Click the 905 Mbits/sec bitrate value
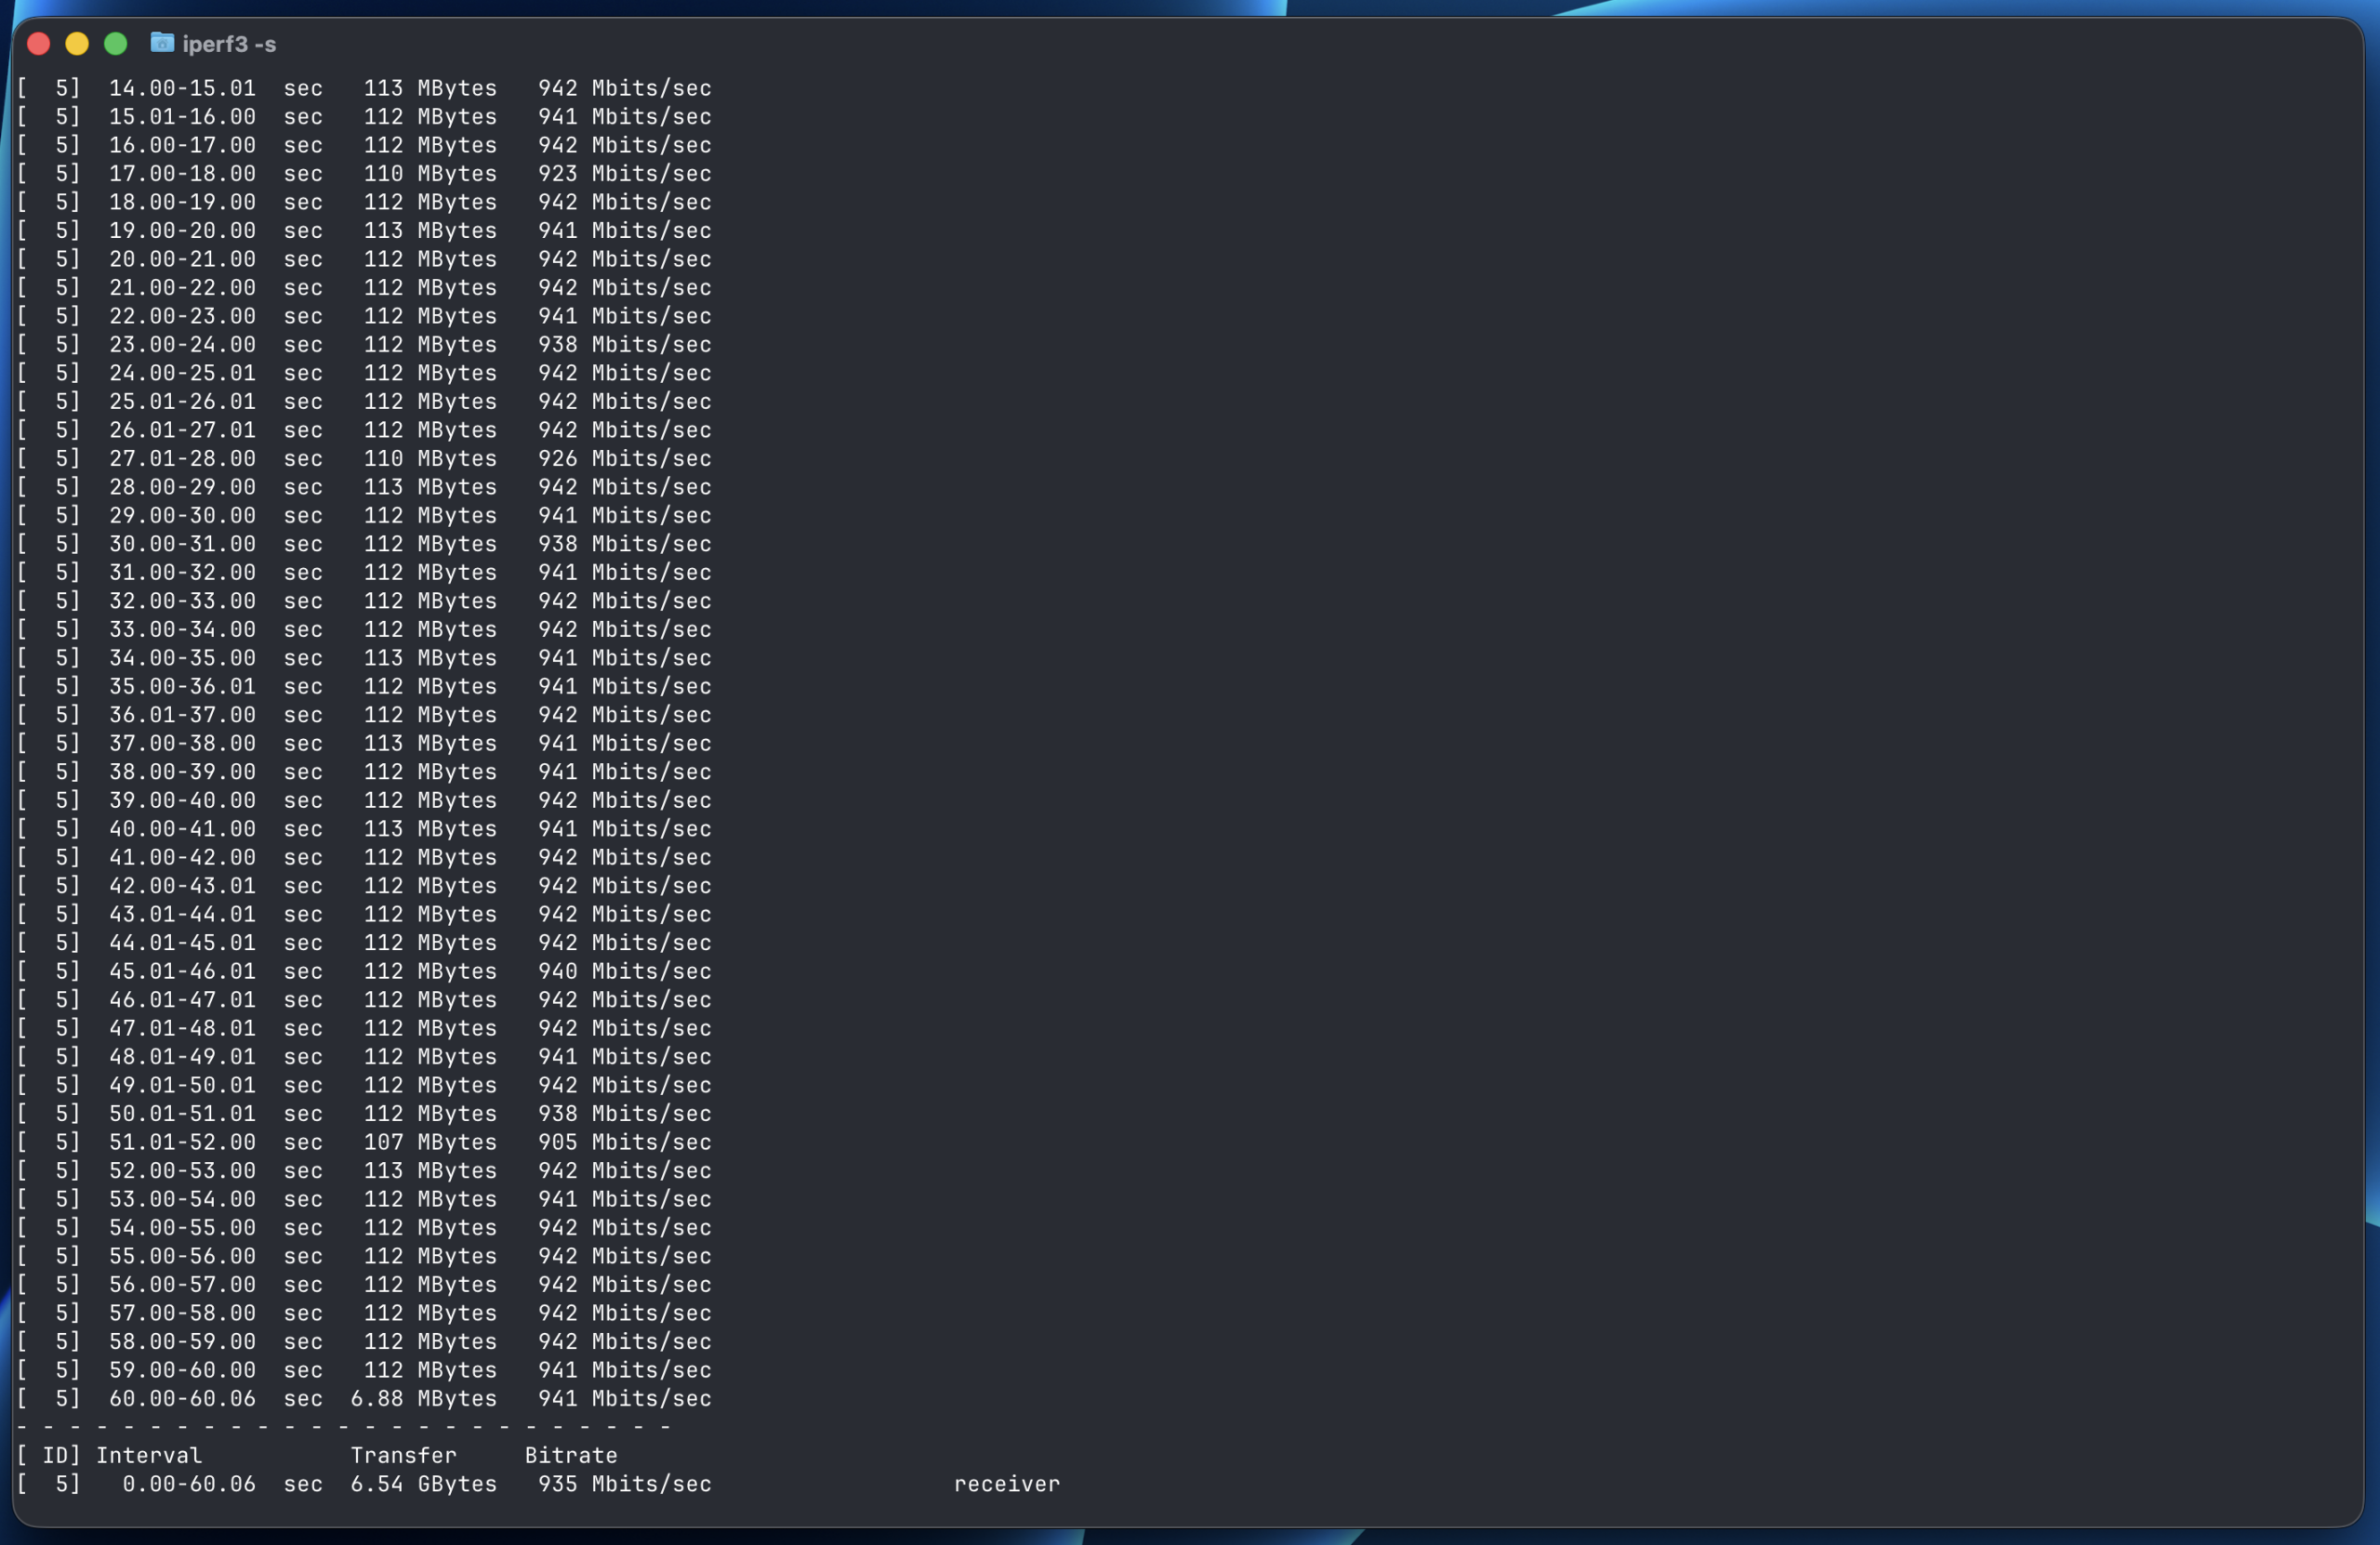This screenshot has width=2380, height=1545. click(625, 1142)
